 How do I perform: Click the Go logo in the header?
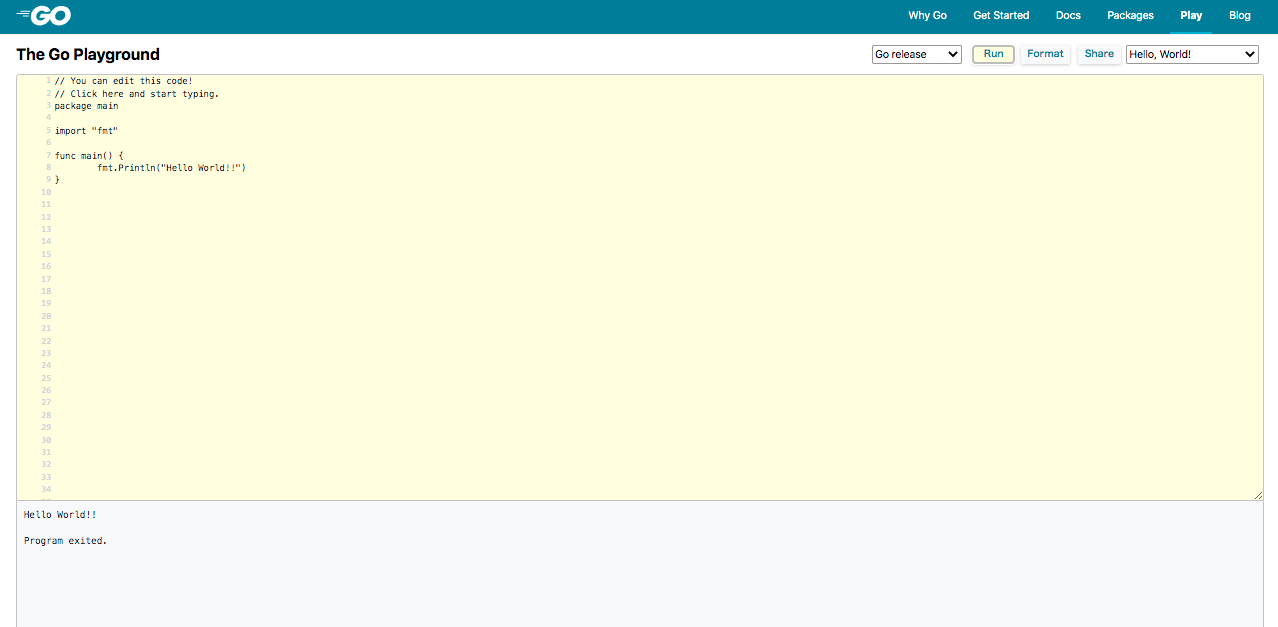point(44,15)
